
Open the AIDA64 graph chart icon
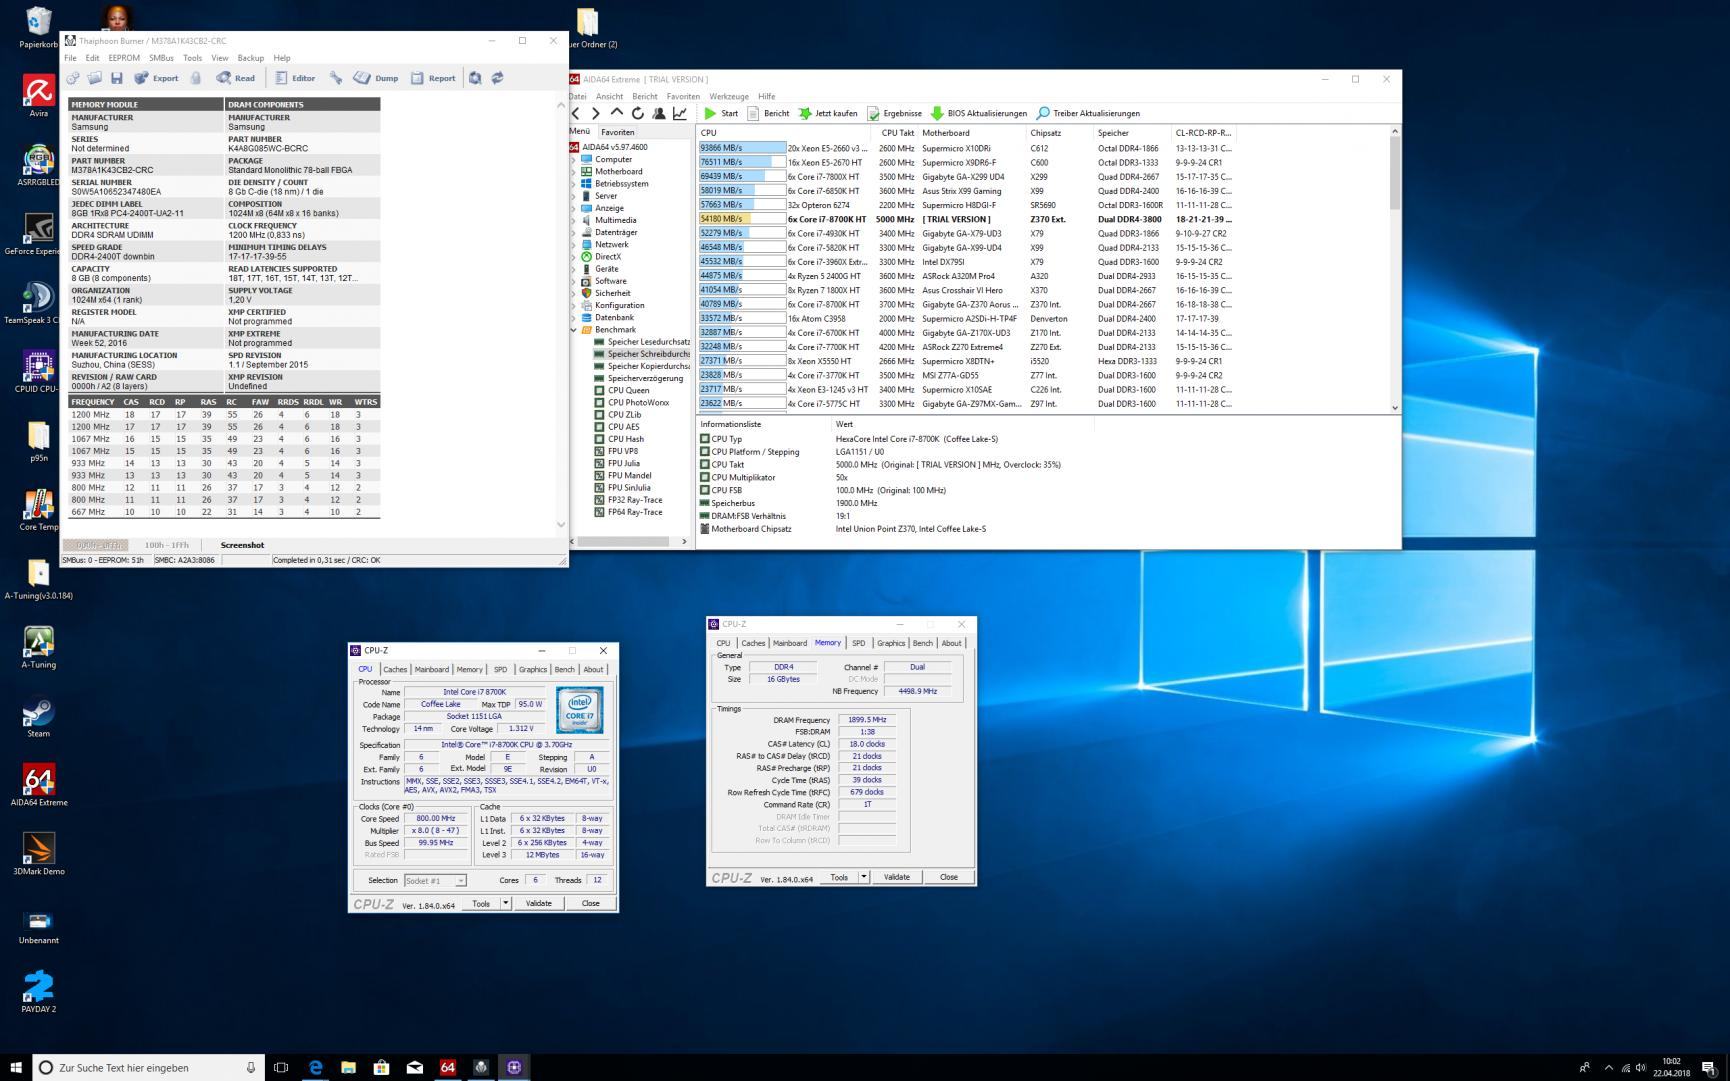click(680, 113)
